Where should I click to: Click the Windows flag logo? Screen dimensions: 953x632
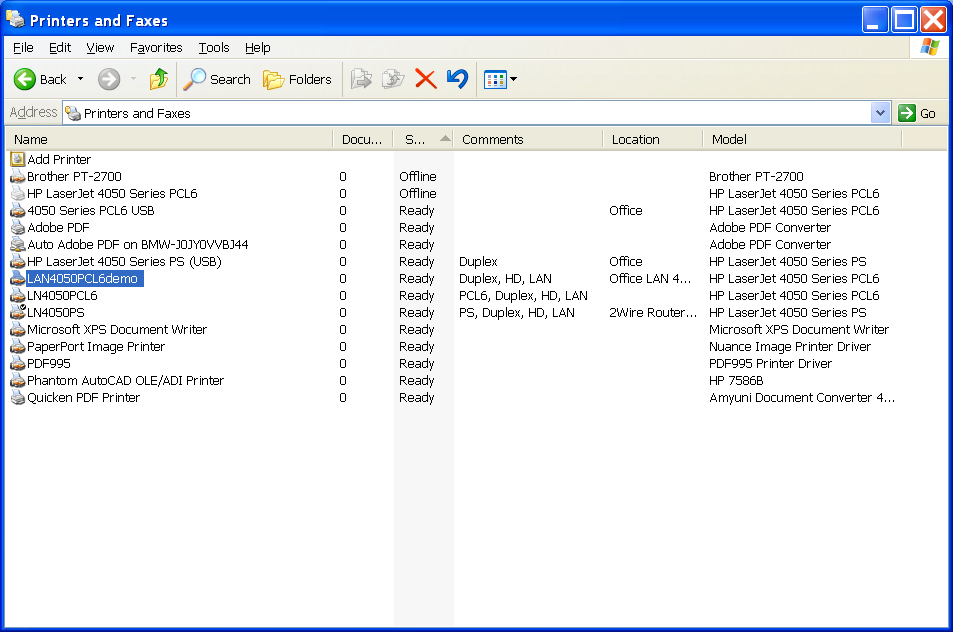pyautogui.click(x=929, y=47)
